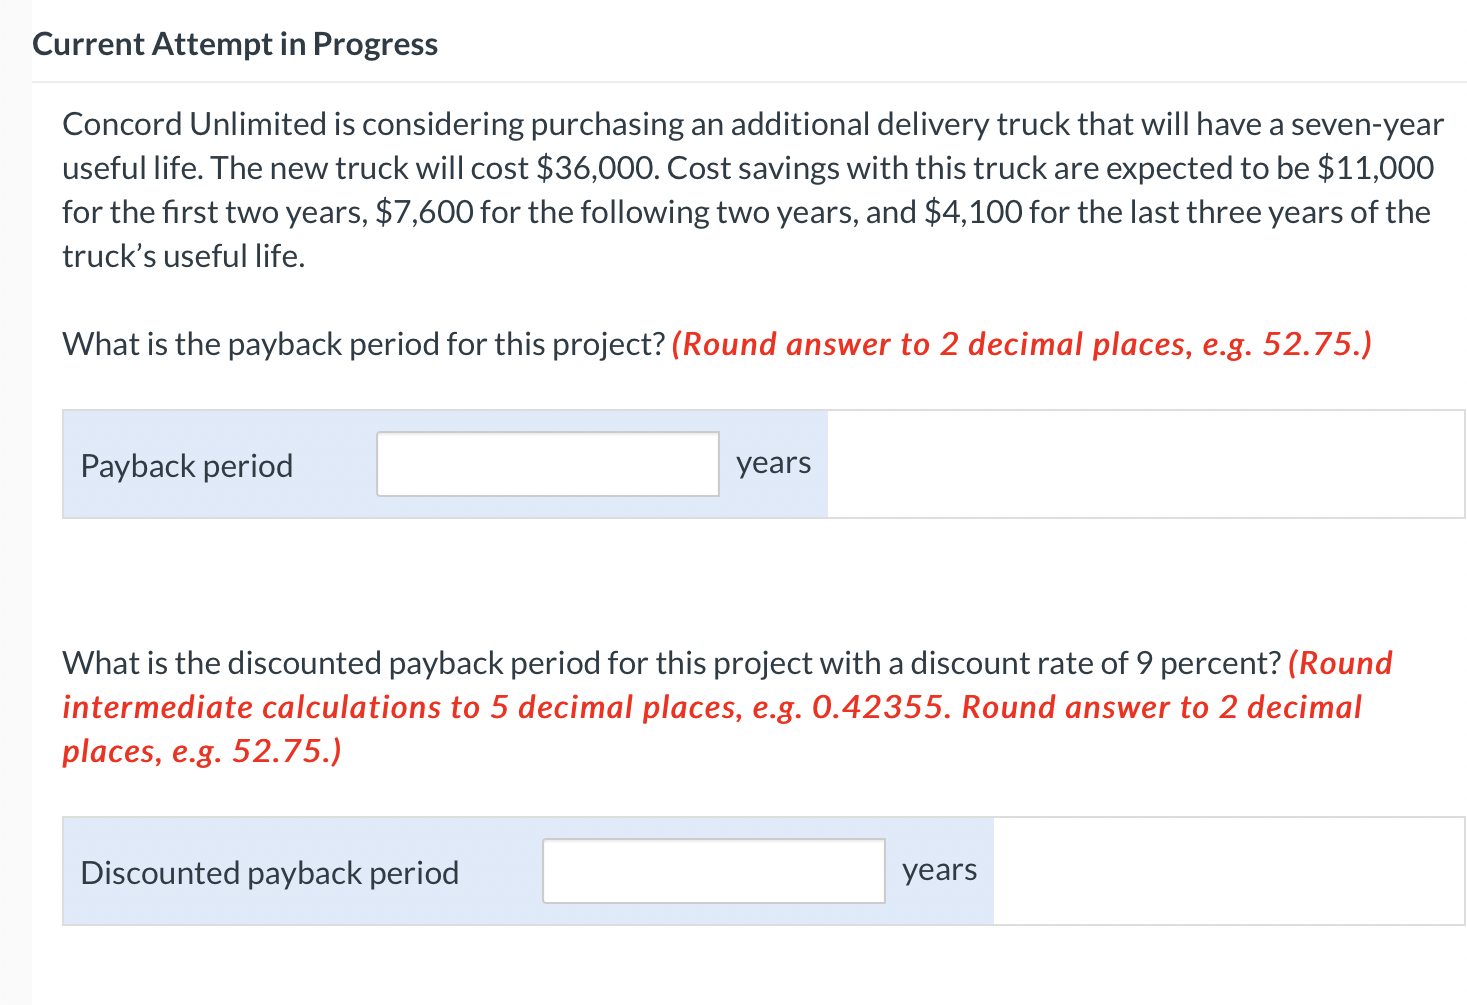This screenshot has height=1005, width=1467.
Task: Click "years" unit beside the Payback period field
Action: click(x=773, y=463)
